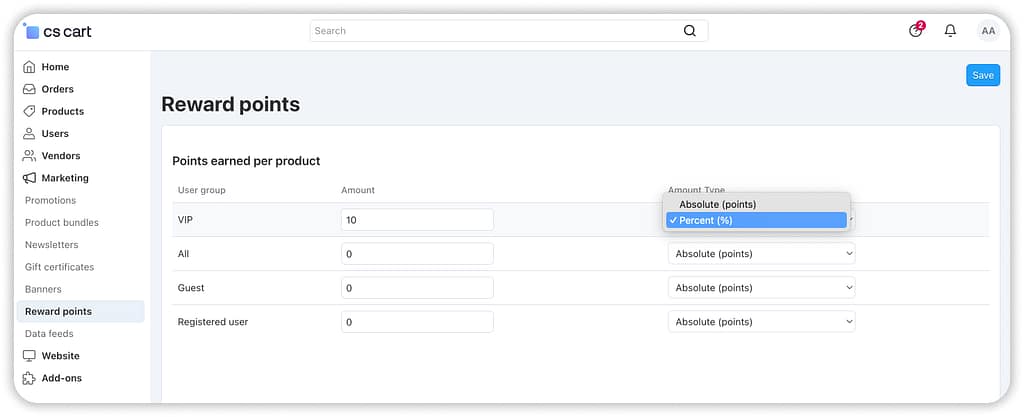Expand Amount Type dropdown for Guest
Image resolution: width=1024 pixels, height=417 pixels.
761,288
